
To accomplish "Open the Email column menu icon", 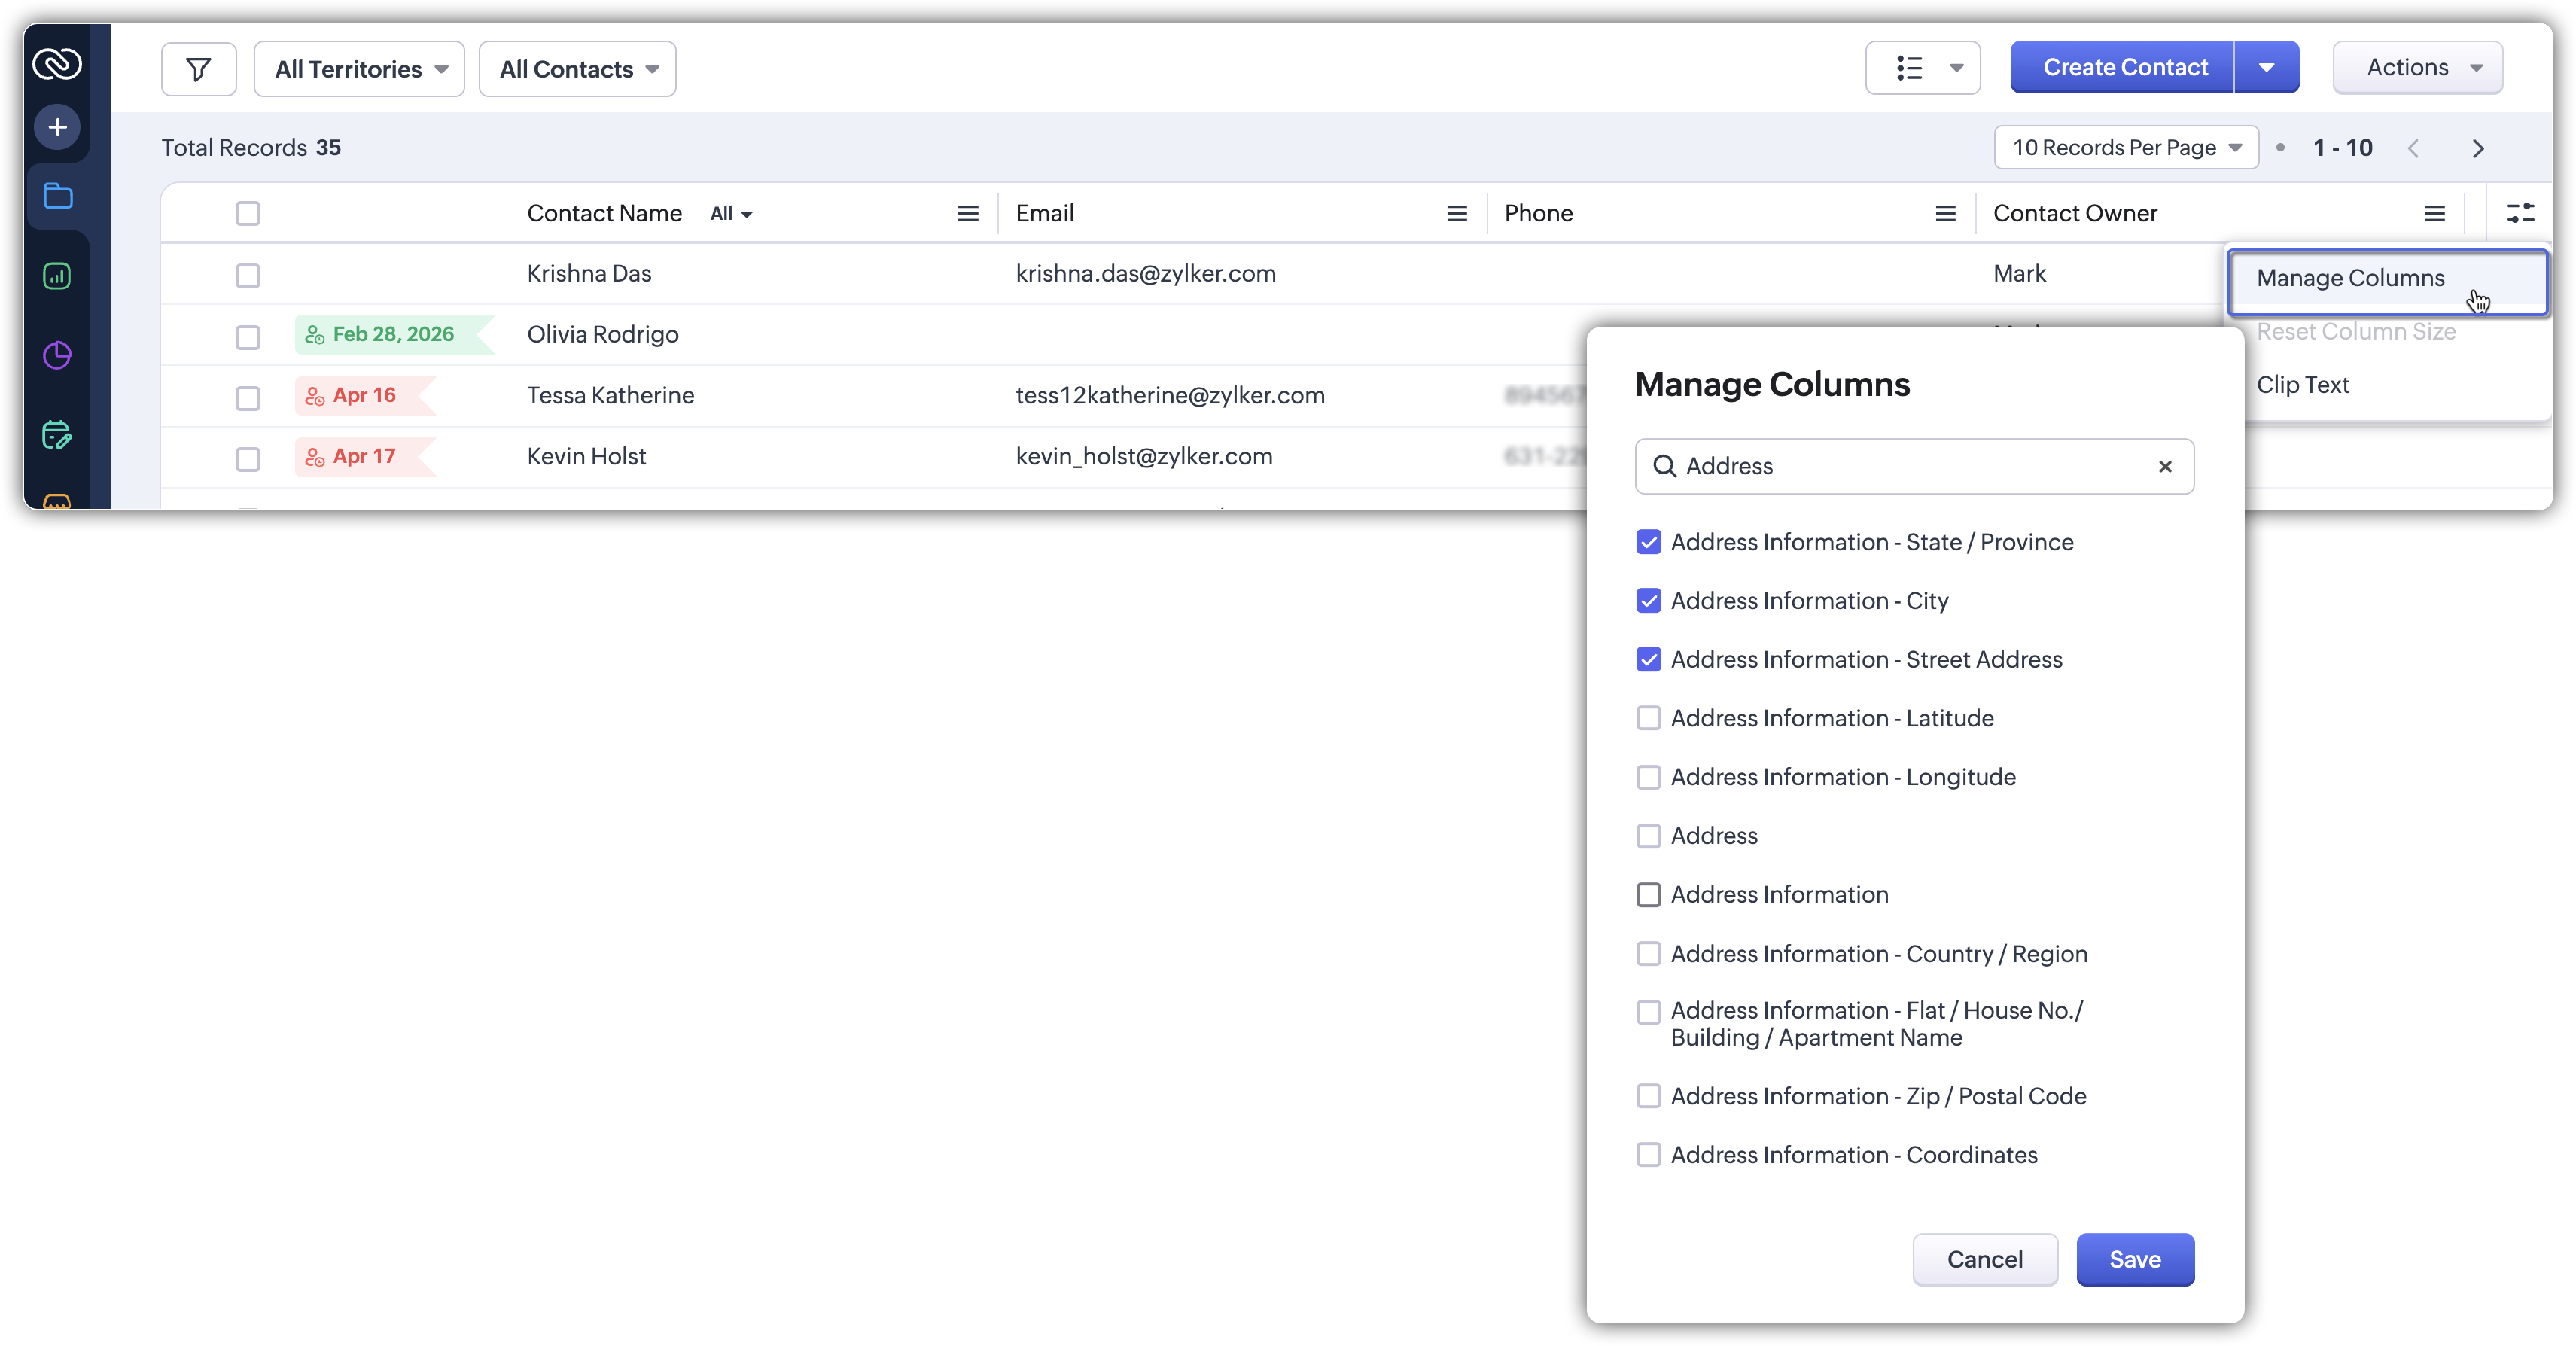I will [x=1457, y=214].
